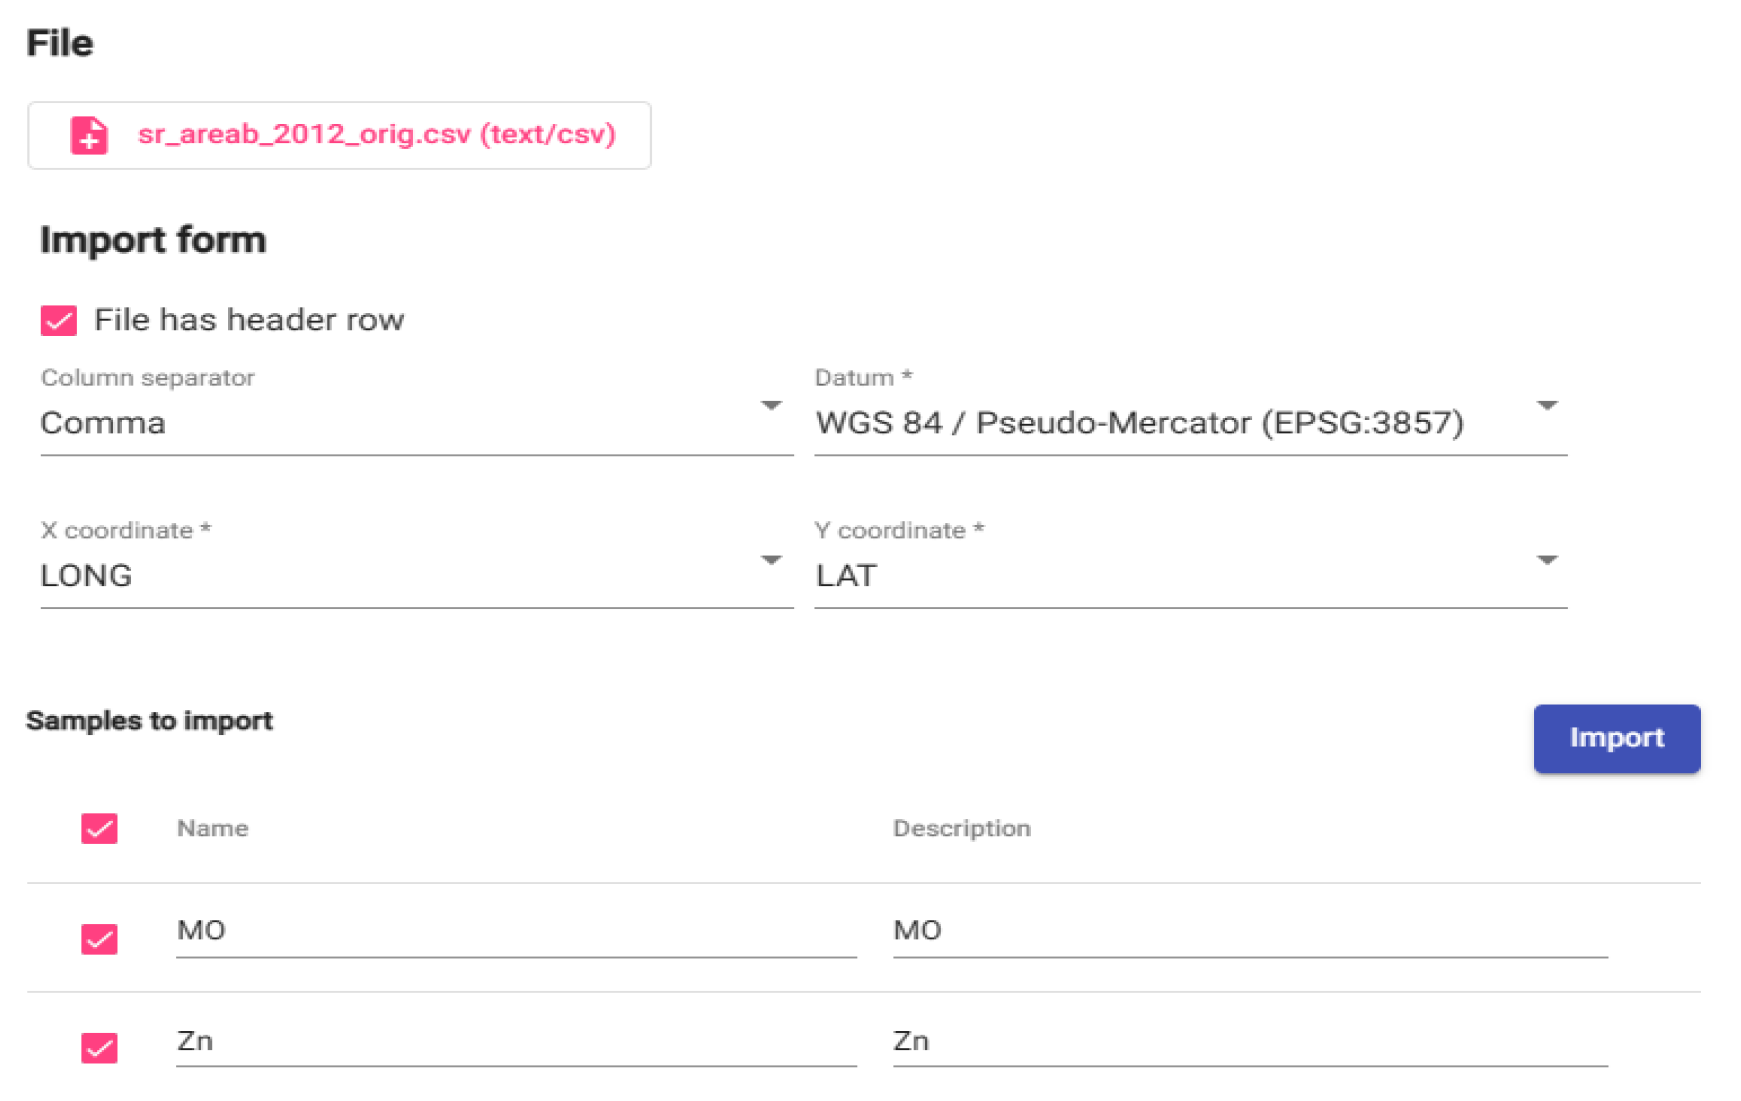Uncheck the File has header row checkbox
The height and width of the screenshot is (1101, 1741).
pos(59,320)
